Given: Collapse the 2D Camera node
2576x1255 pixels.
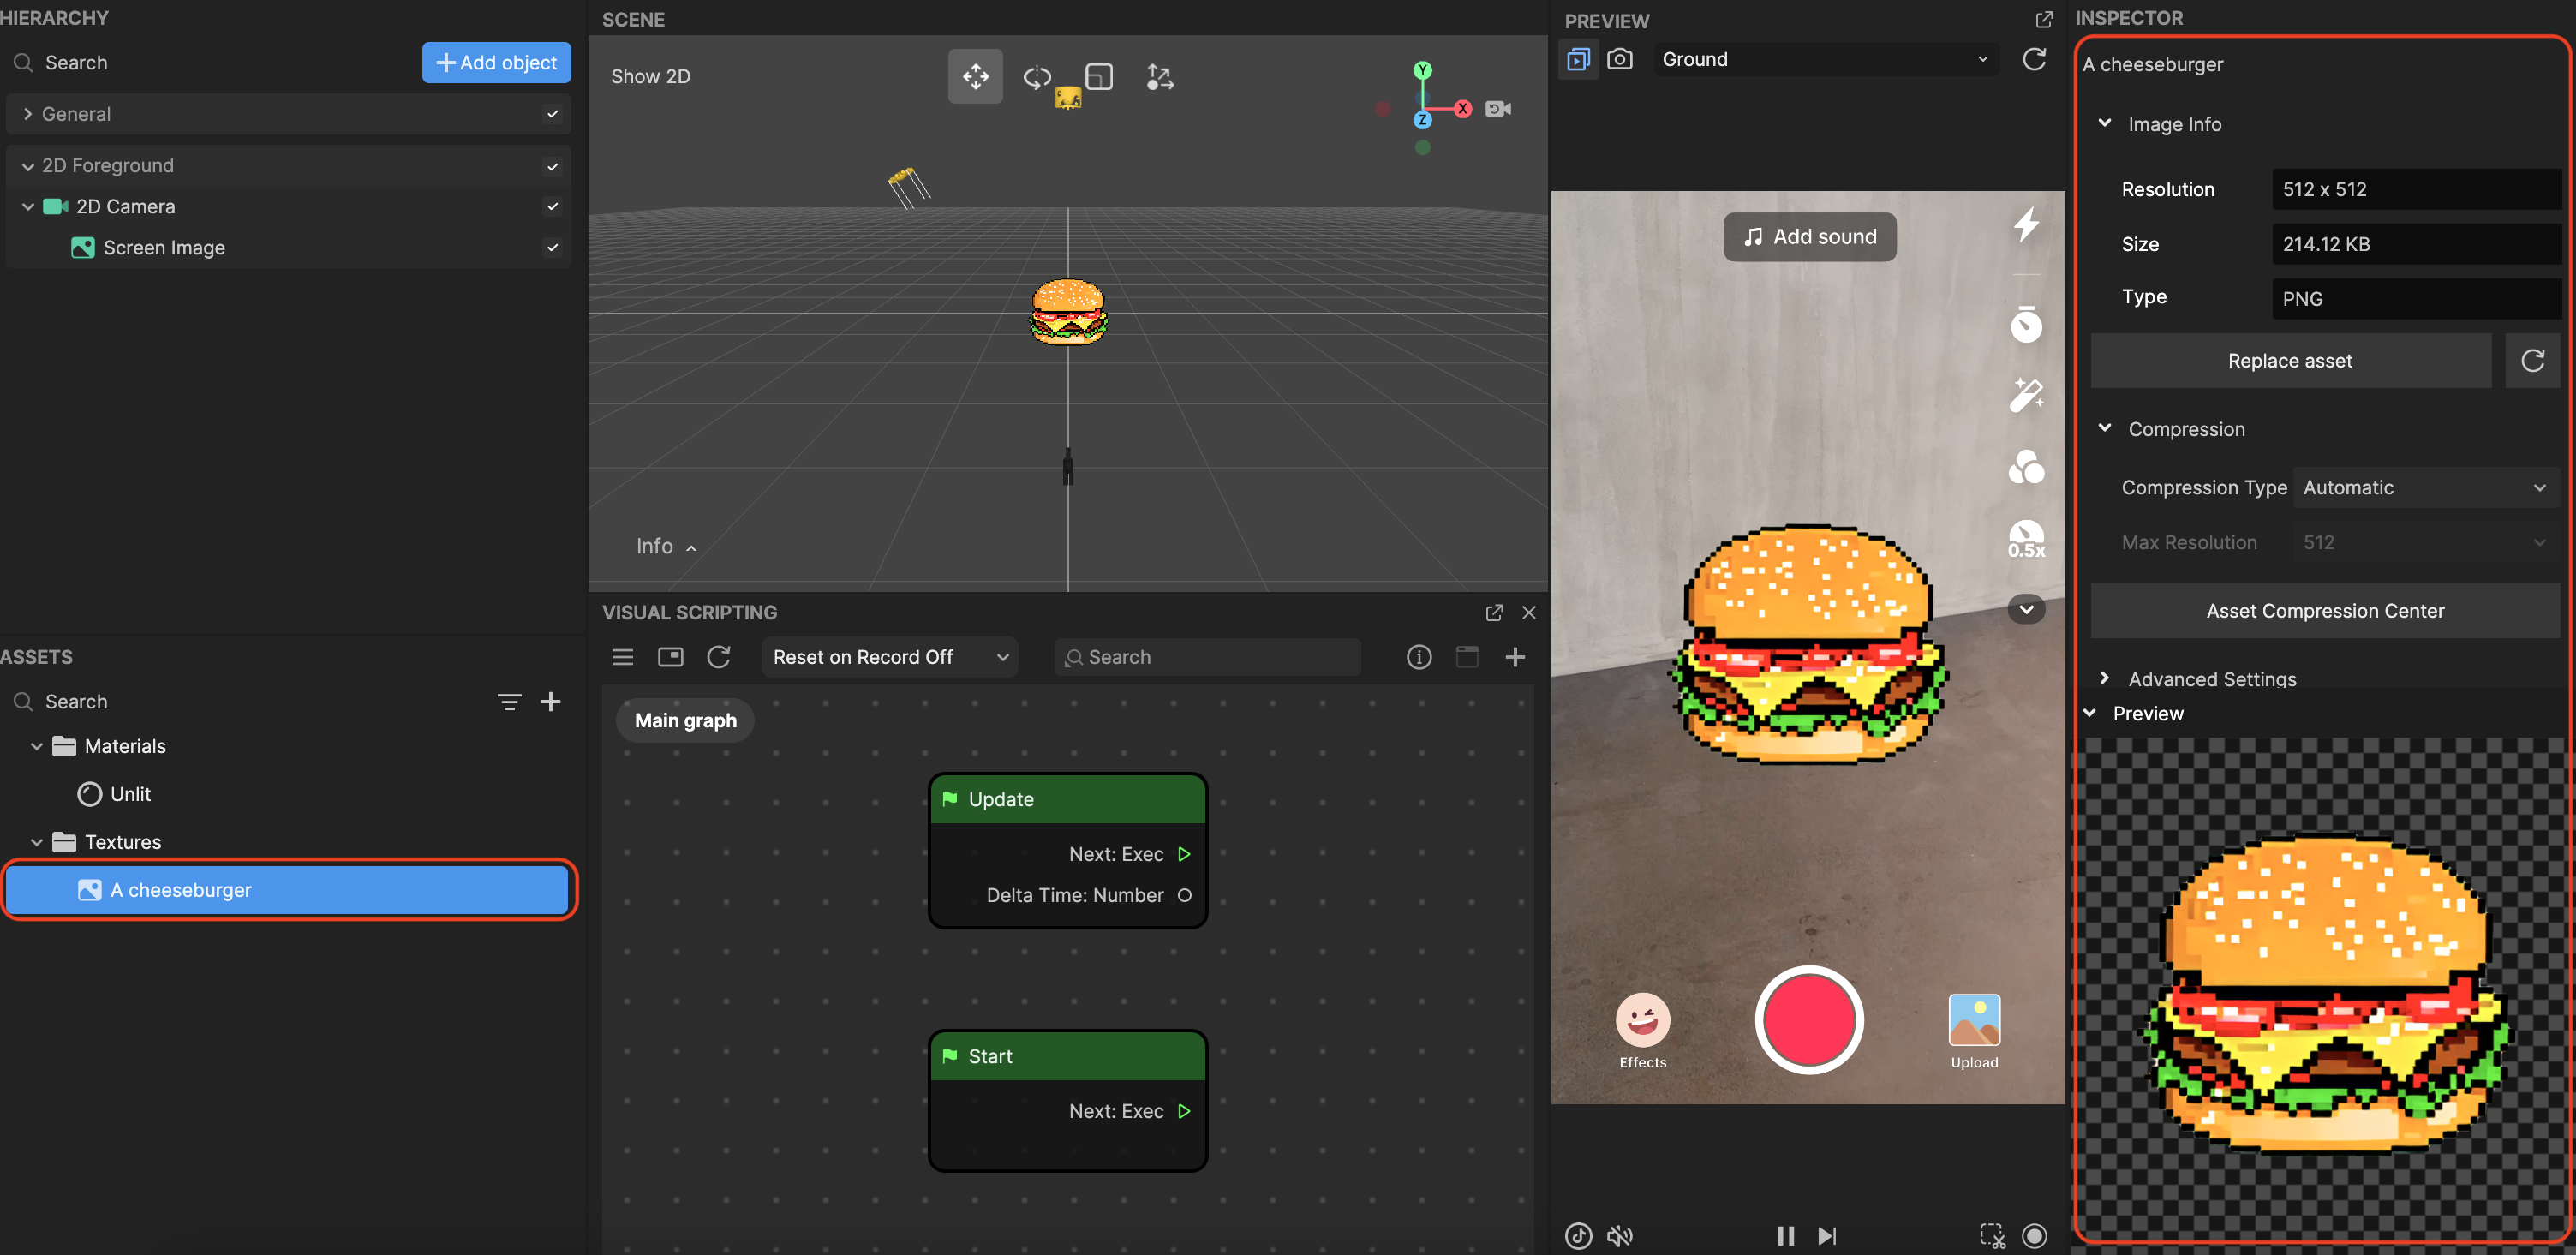Looking at the screenshot, I should [x=28, y=206].
